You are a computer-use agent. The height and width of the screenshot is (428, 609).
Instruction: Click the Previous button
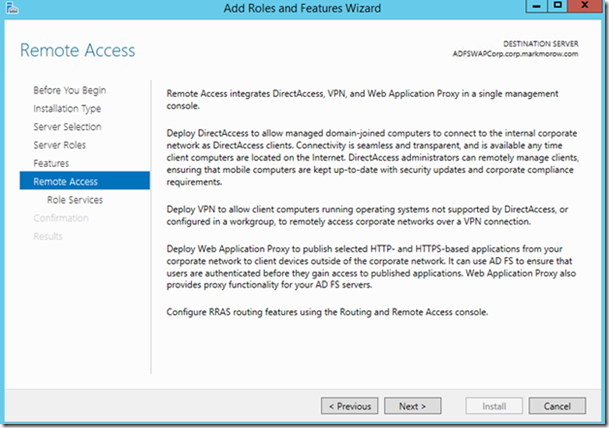pyautogui.click(x=350, y=406)
